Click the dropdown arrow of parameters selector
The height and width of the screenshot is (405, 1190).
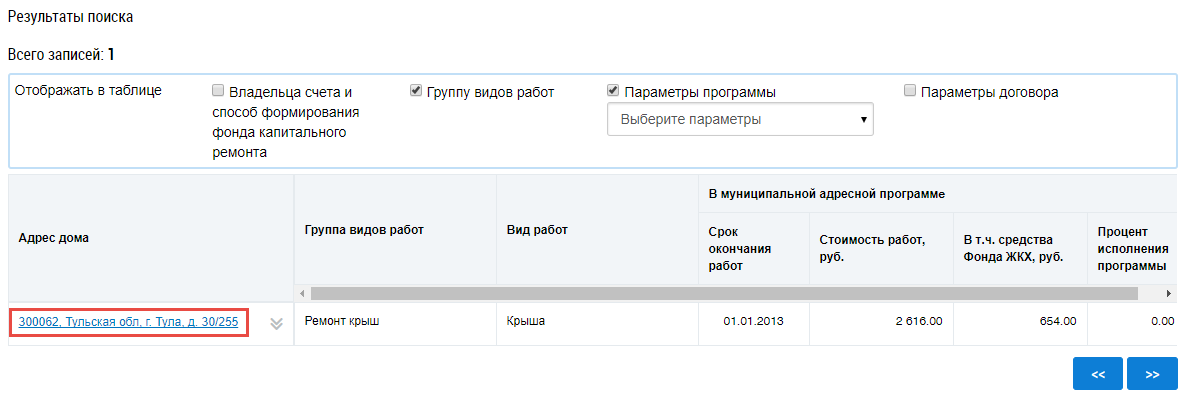tap(863, 120)
